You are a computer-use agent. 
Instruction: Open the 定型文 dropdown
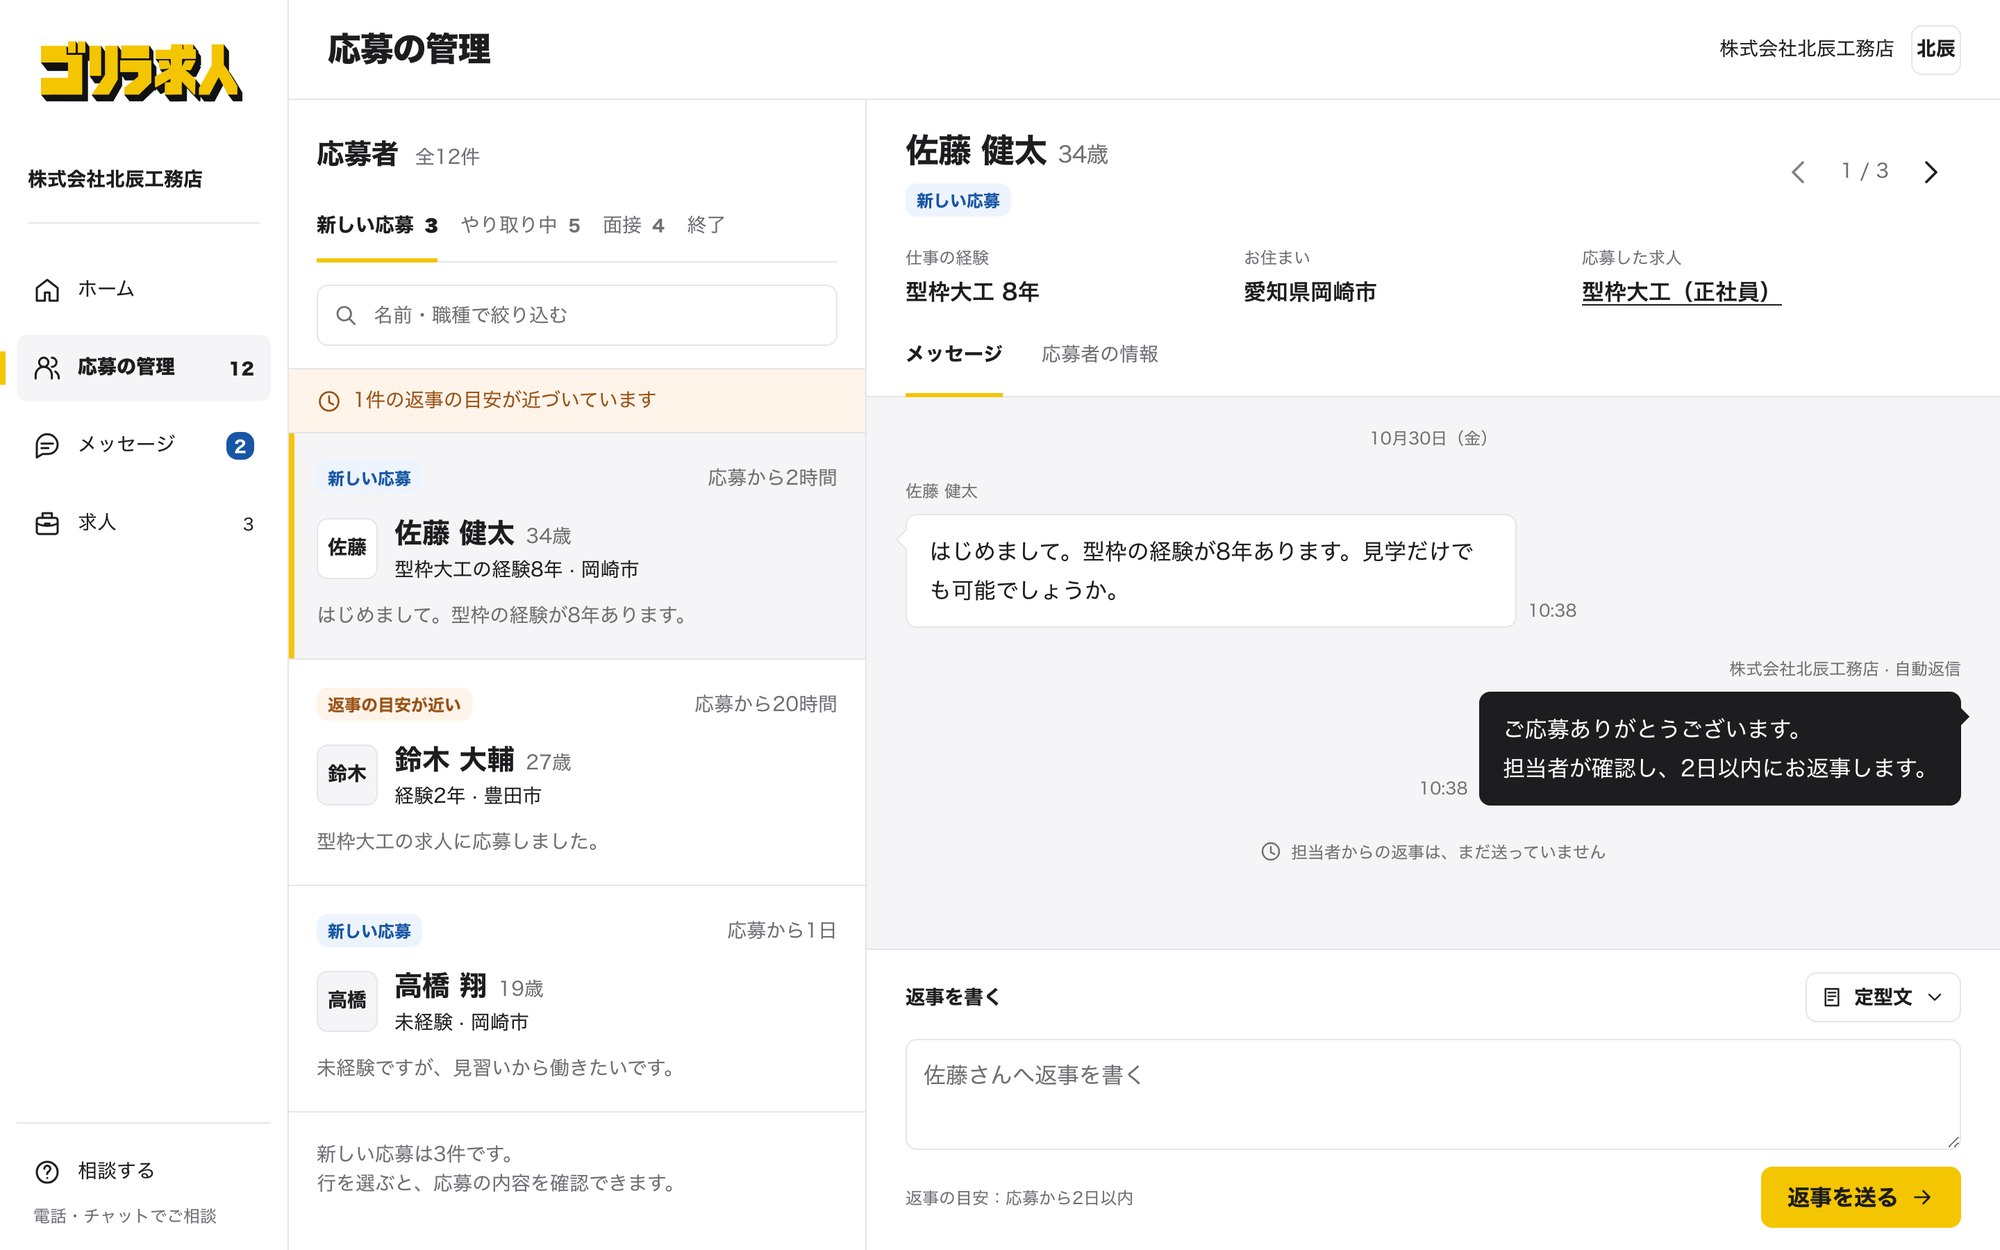tap(1882, 997)
